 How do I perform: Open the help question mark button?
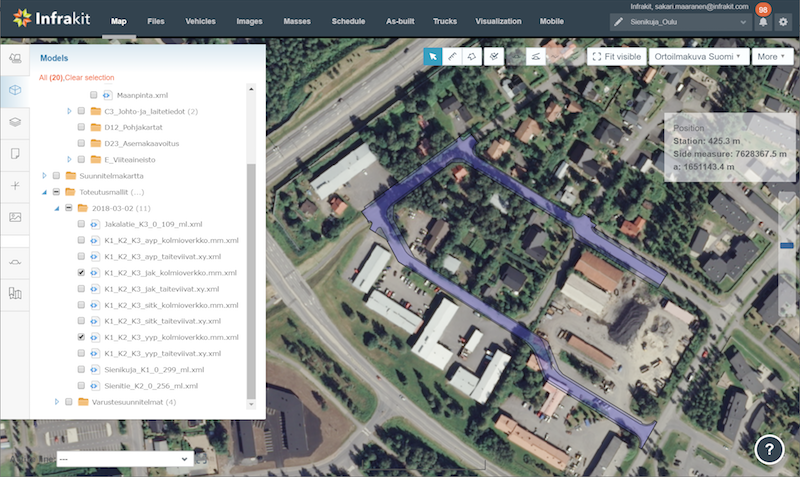768,450
